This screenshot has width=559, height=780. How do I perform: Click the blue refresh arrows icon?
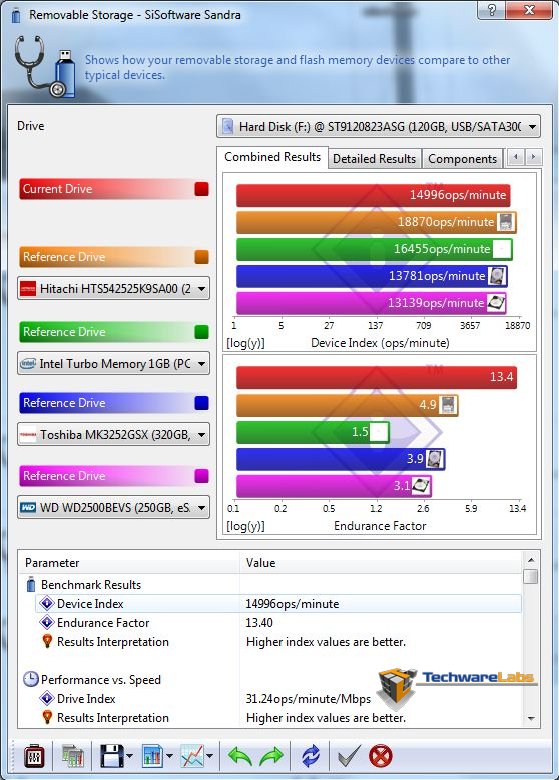[311, 756]
